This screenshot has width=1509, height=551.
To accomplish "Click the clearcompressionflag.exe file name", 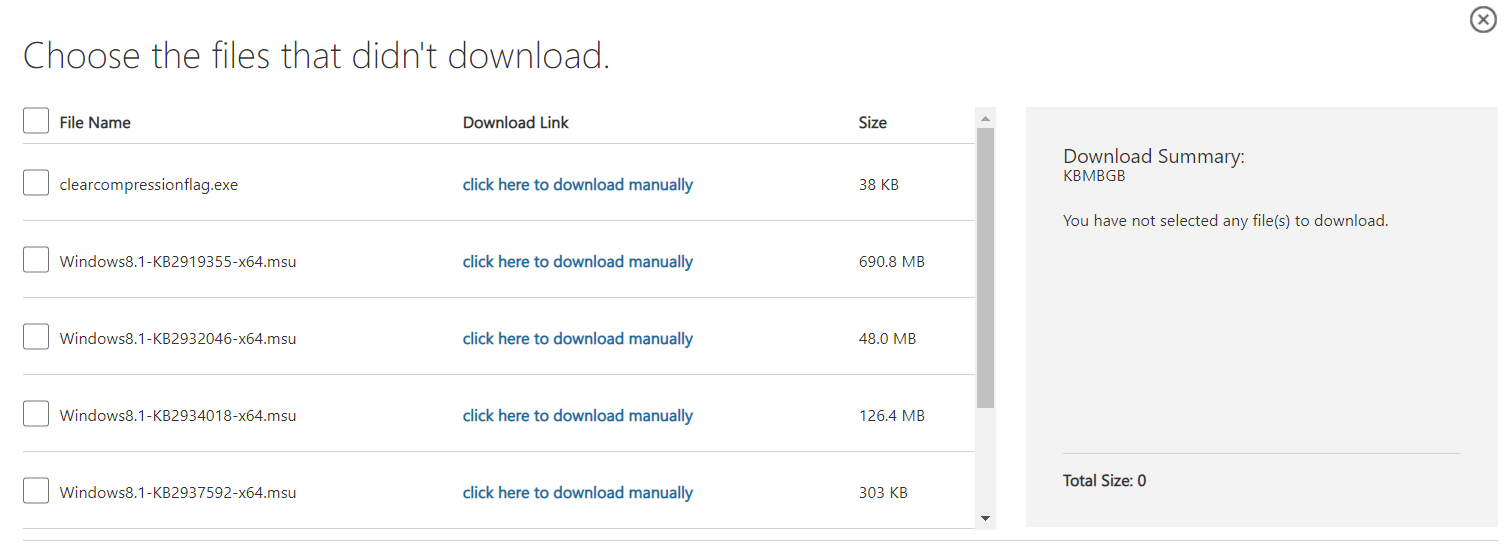I will click(x=149, y=185).
